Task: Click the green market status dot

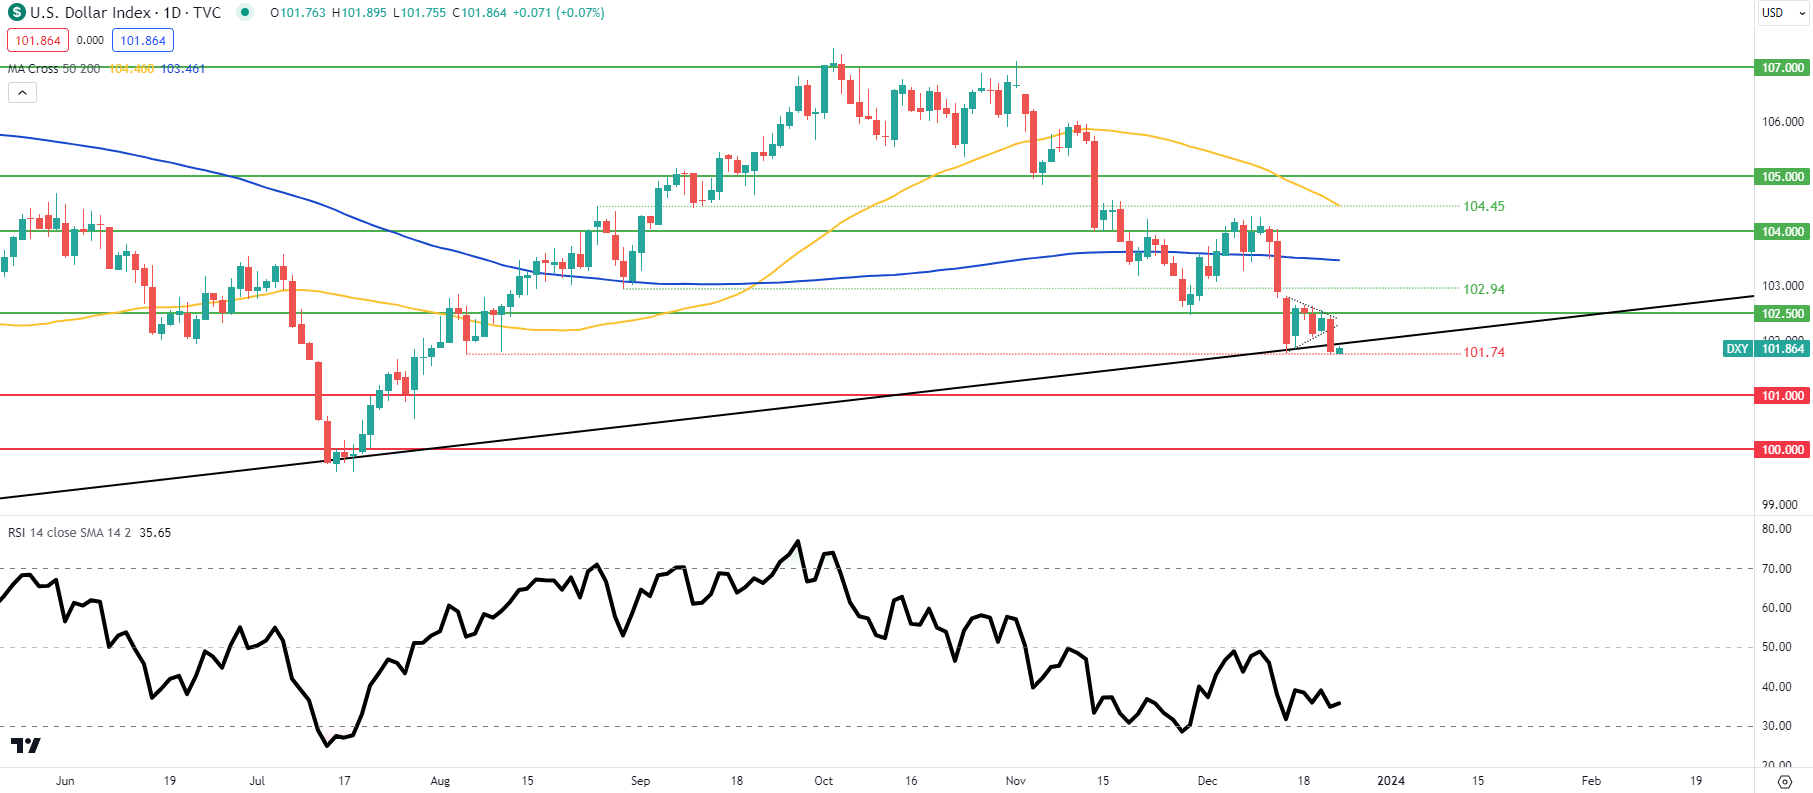Action: pyautogui.click(x=245, y=13)
